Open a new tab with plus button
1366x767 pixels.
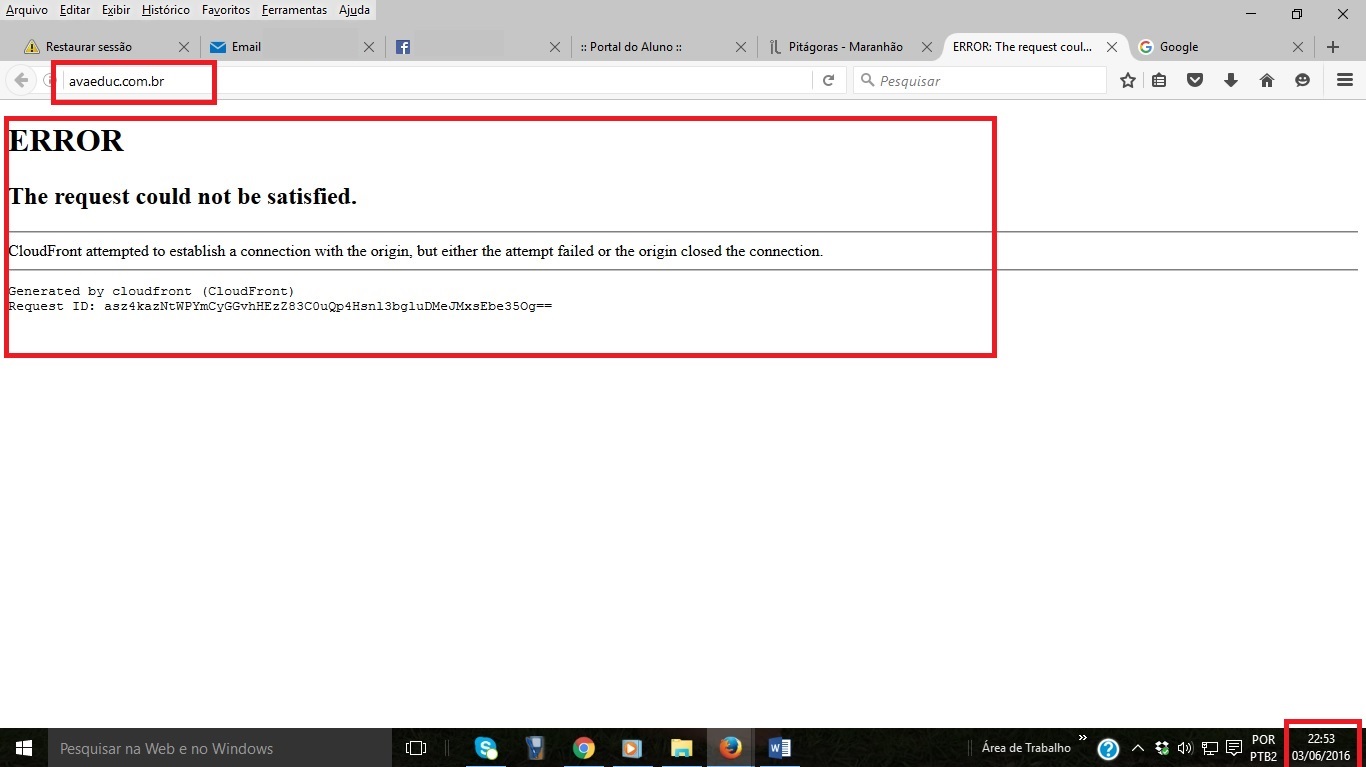1333,47
